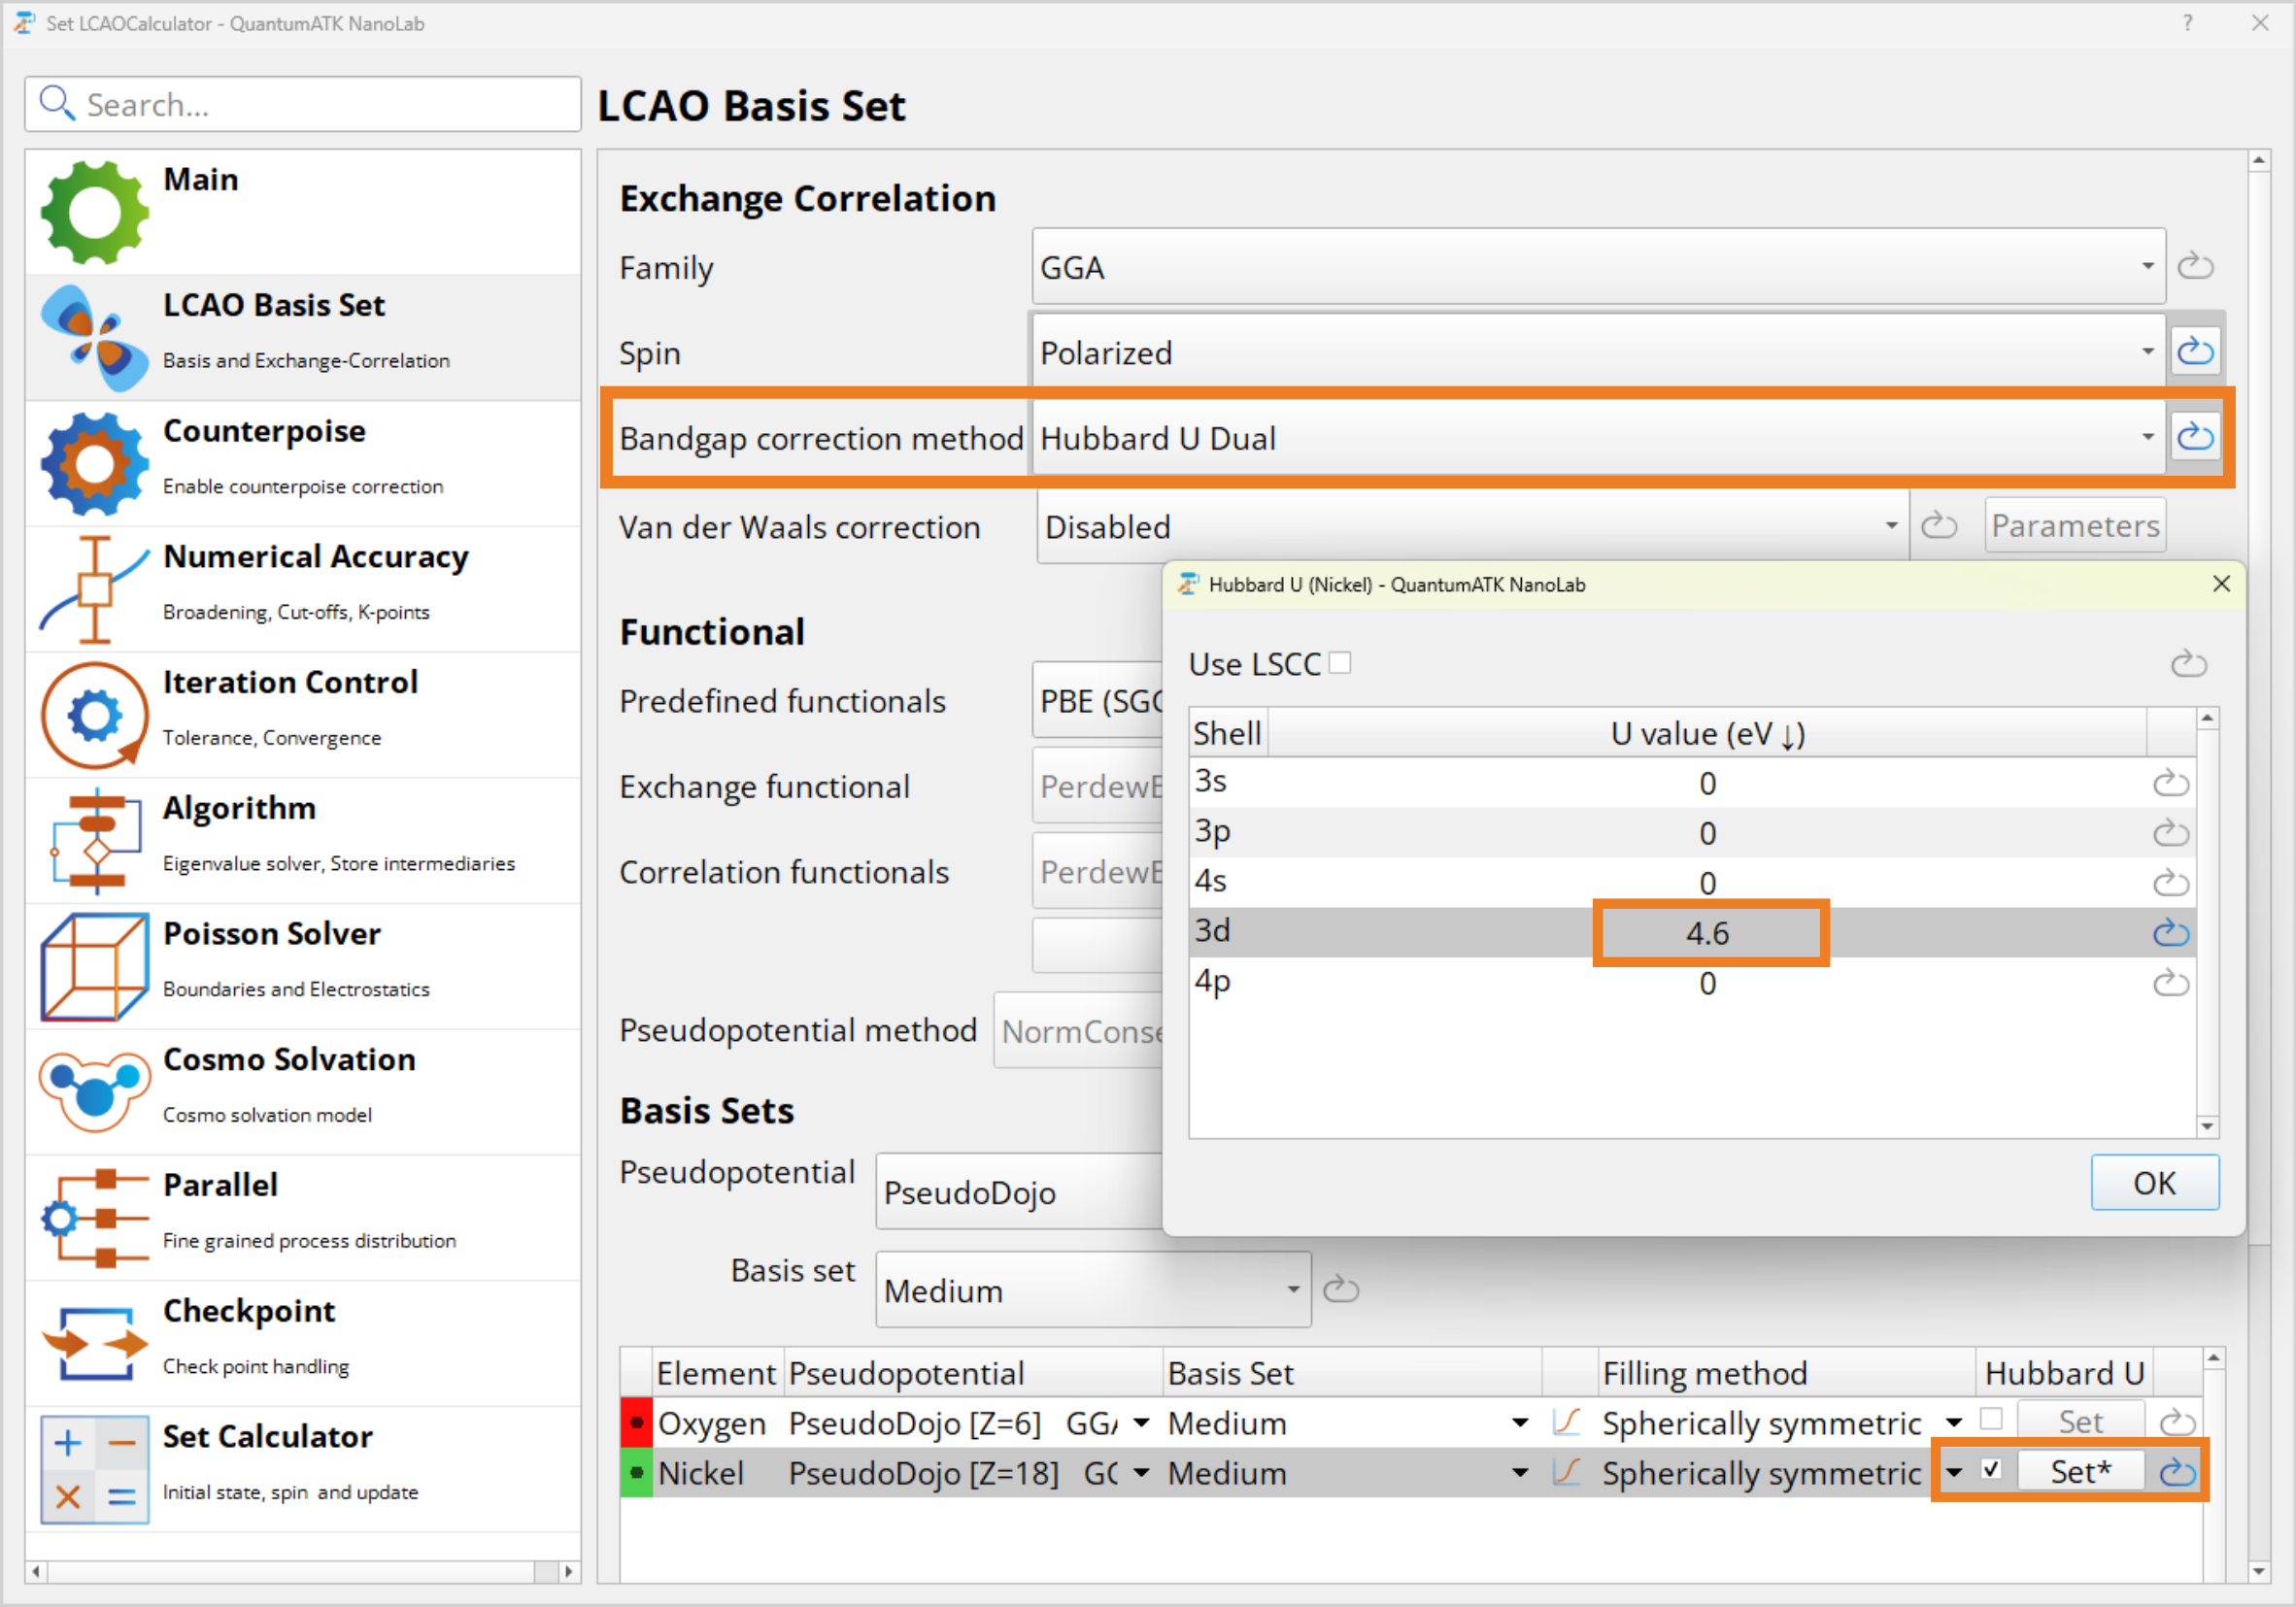
Task: Click the Poisson Solver cube icon
Action: click(94, 966)
